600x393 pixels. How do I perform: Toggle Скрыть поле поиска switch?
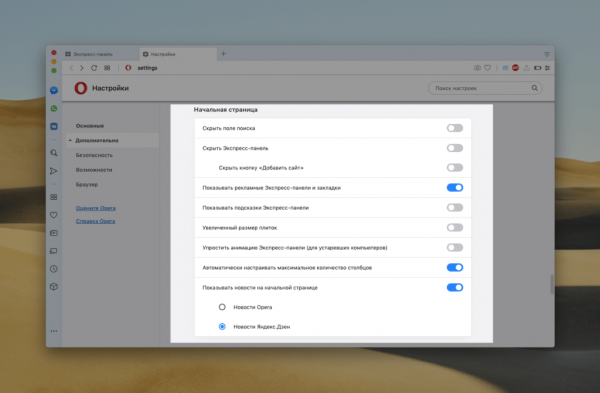(x=455, y=128)
